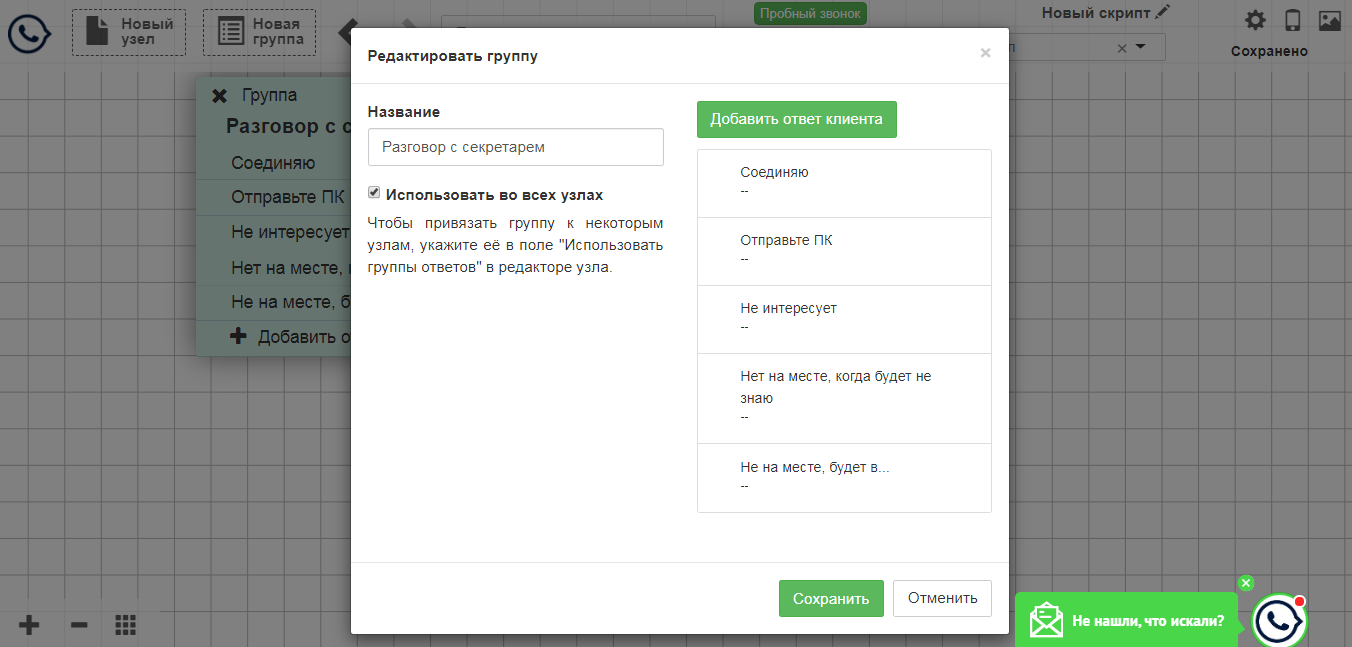Select the Соединяю answer in the list
The height and width of the screenshot is (647, 1352).
[x=844, y=183]
